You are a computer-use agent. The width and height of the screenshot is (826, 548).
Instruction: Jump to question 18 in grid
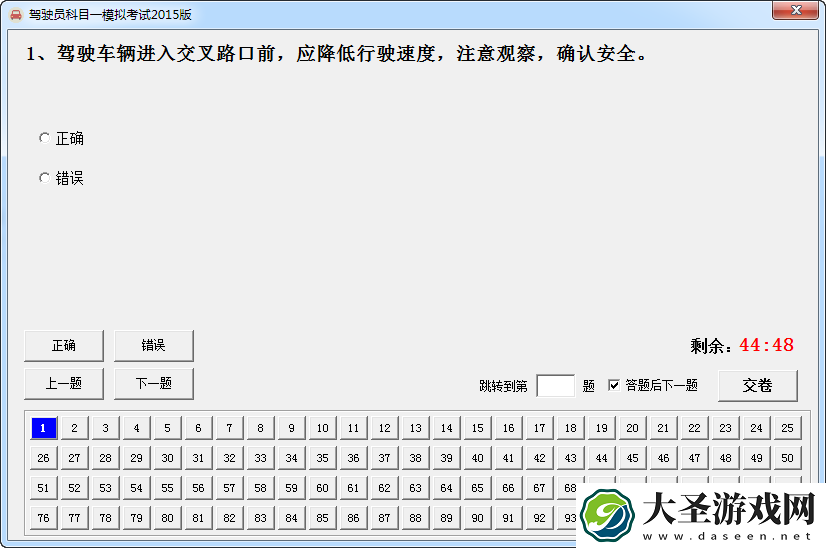571,428
